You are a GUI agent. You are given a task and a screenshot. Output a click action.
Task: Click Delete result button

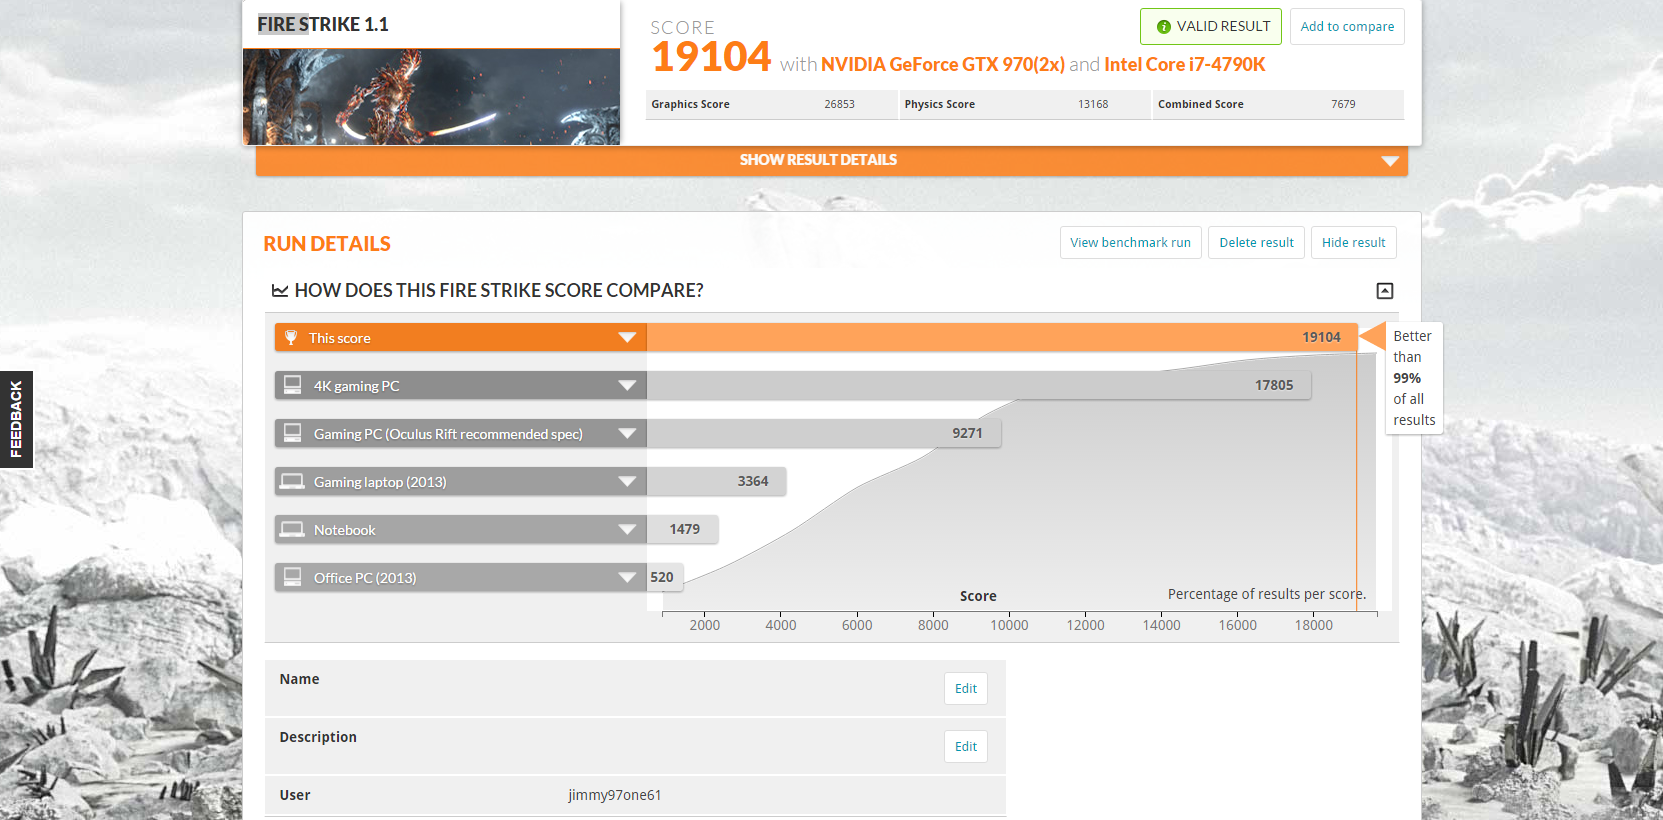(x=1256, y=243)
